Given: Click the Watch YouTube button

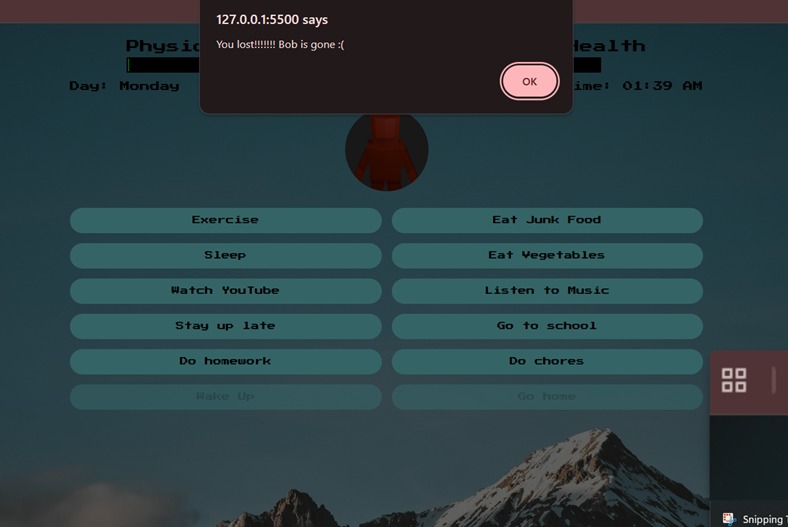Looking at the screenshot, I should 226,290.
